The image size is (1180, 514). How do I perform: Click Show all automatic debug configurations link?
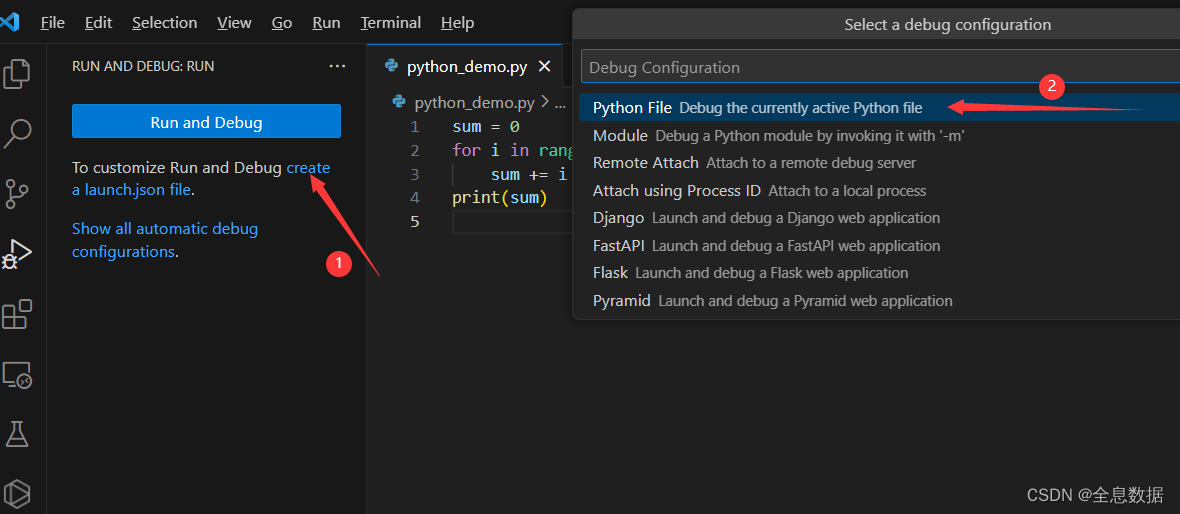(x=165, y=239)
